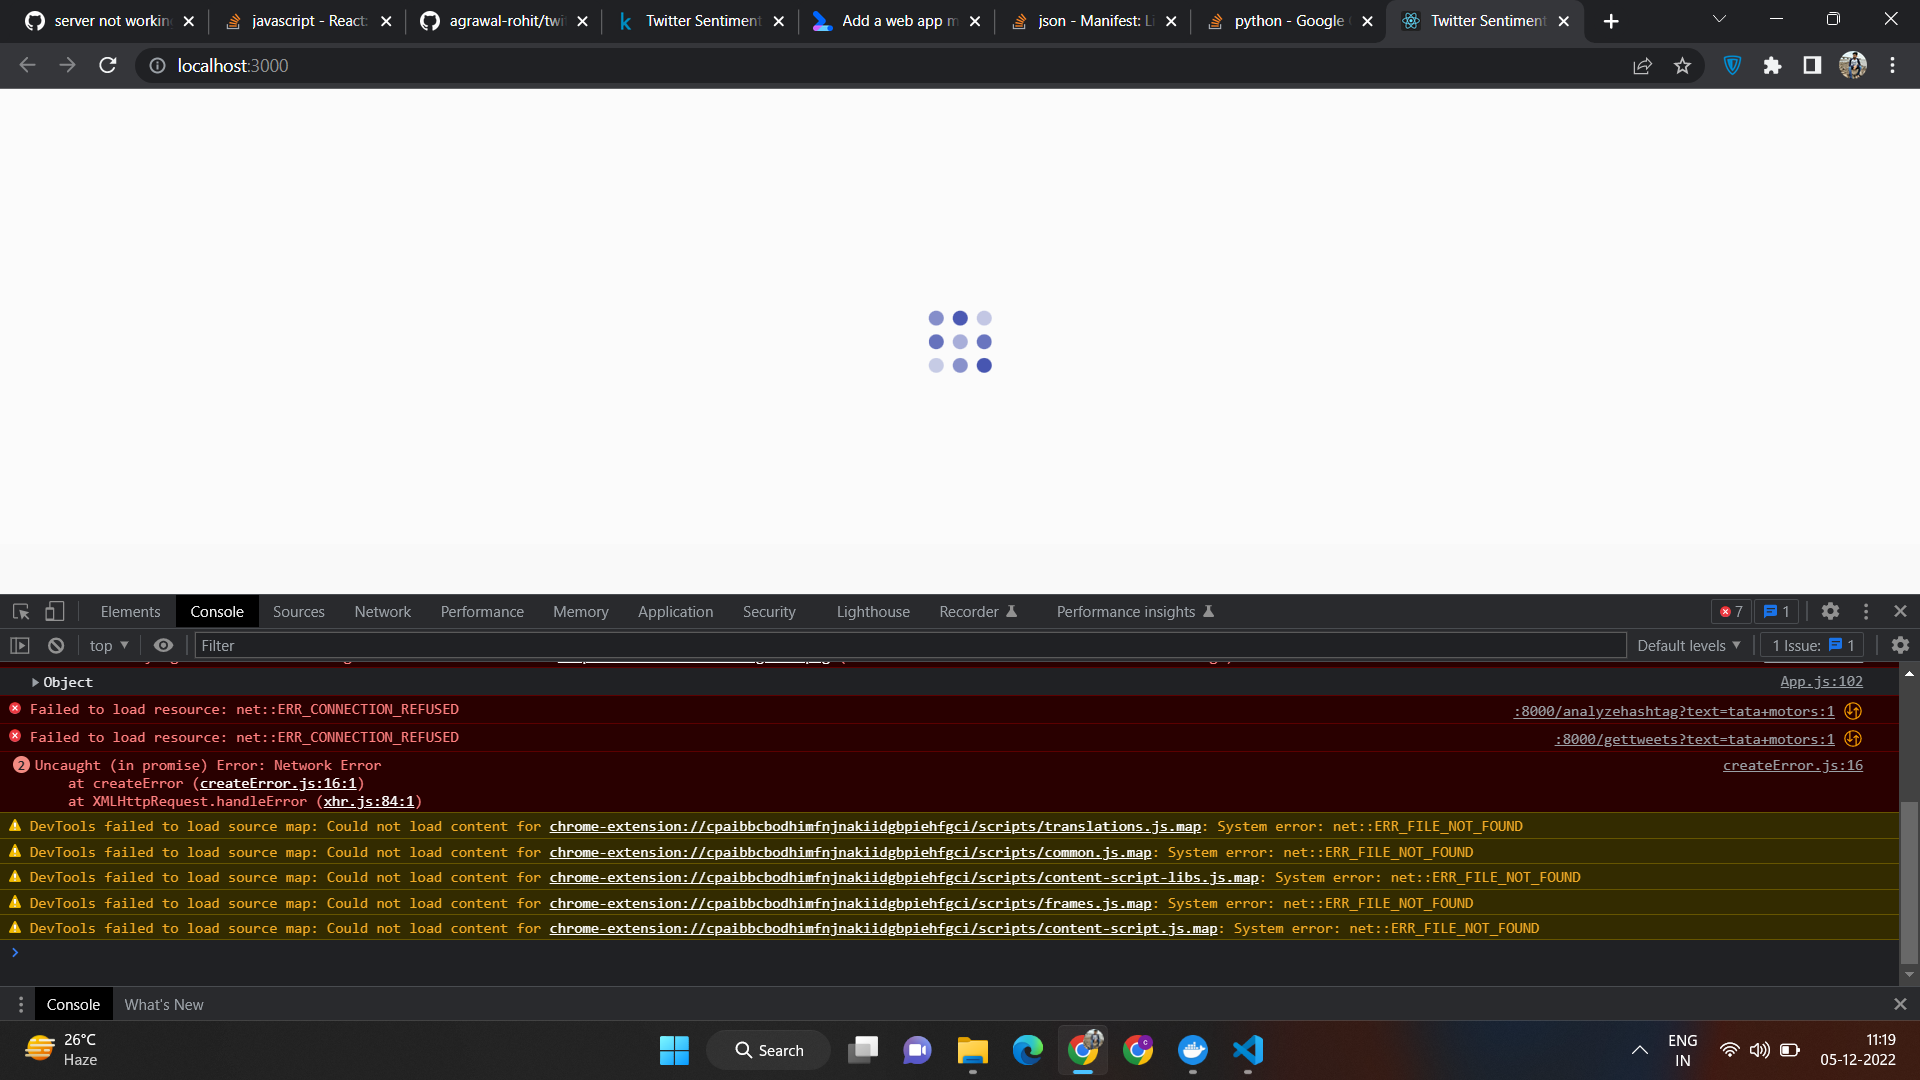
Task: Open the DevTools three-dot options menu
Action: [x=1865, y=611]
